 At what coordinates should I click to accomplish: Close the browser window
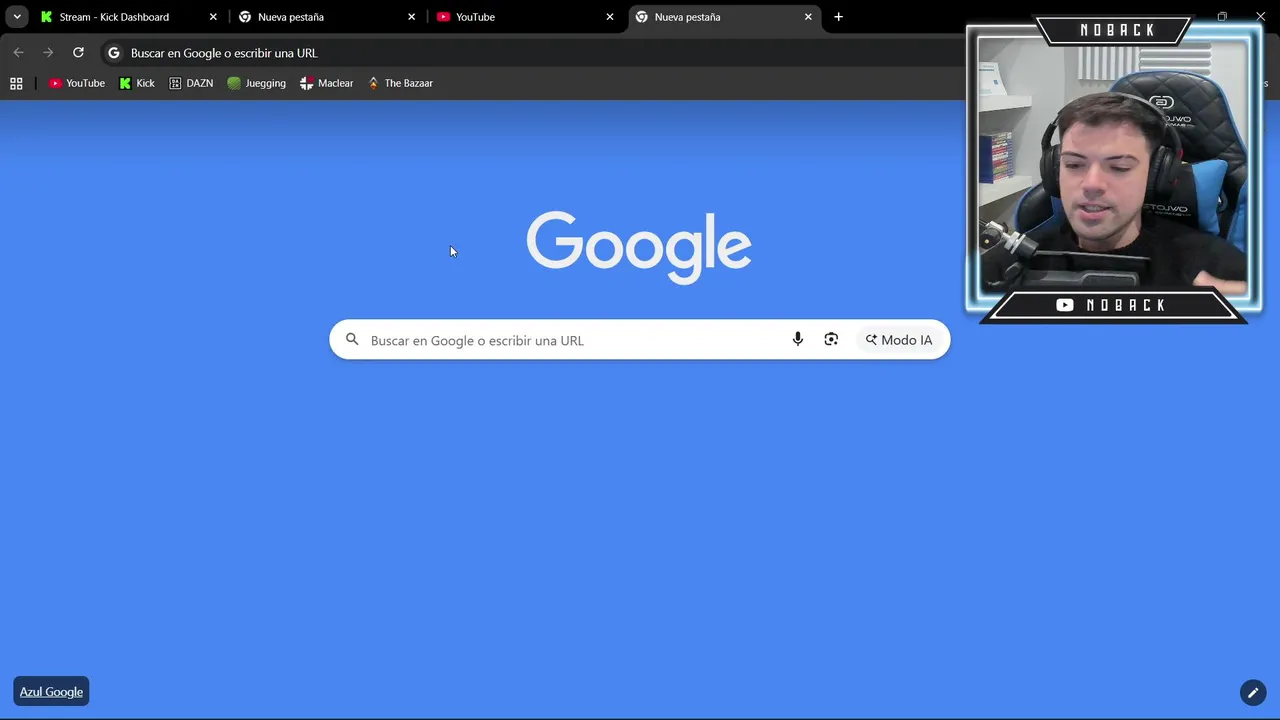(1261, 17)
